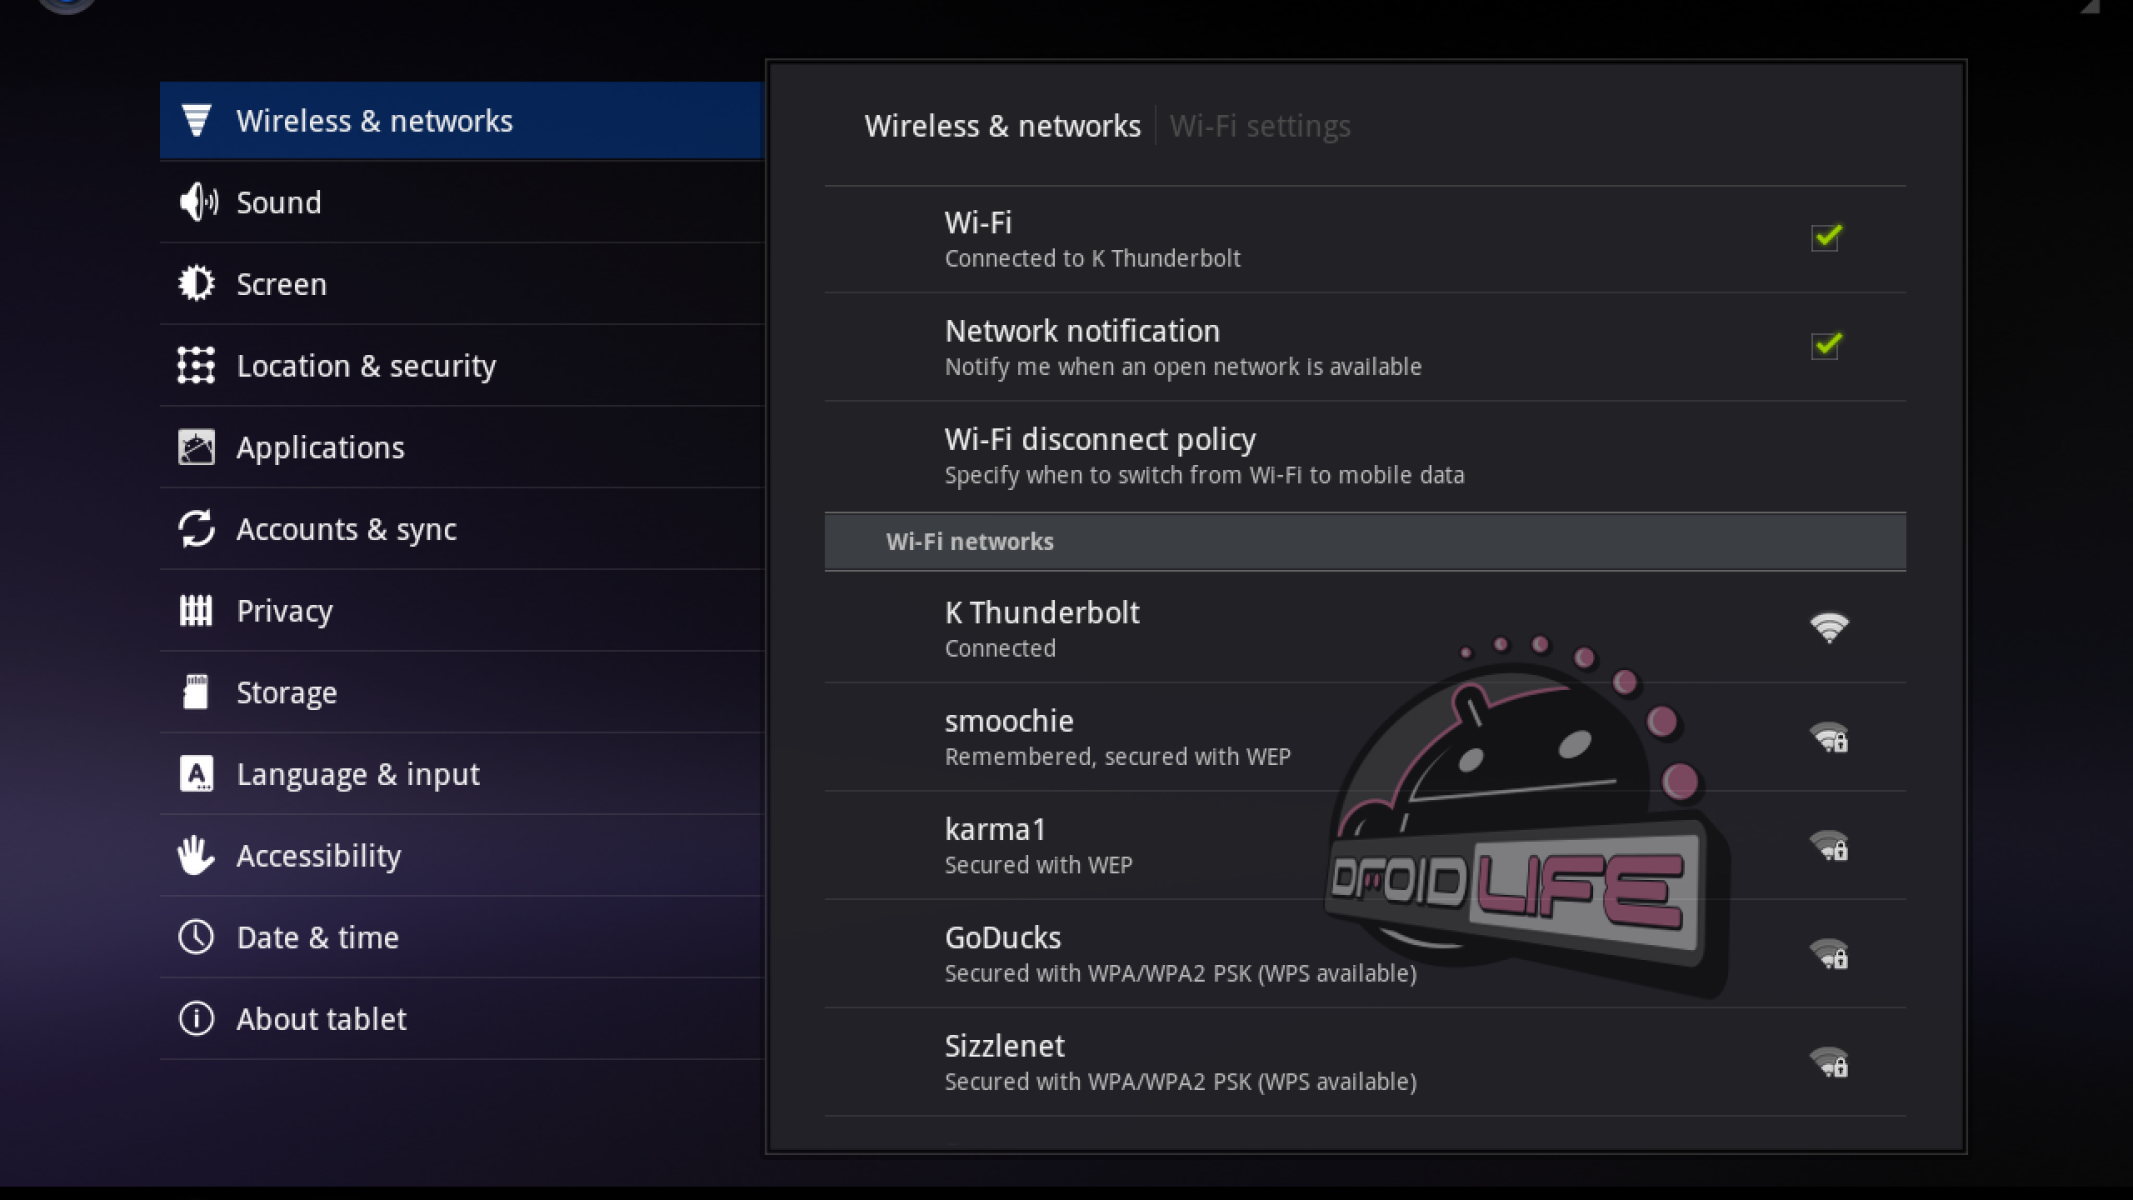The height and width of the screenshot is (1200, 2133).
Task: Open the Language & input settings
Action: [358, 774]
